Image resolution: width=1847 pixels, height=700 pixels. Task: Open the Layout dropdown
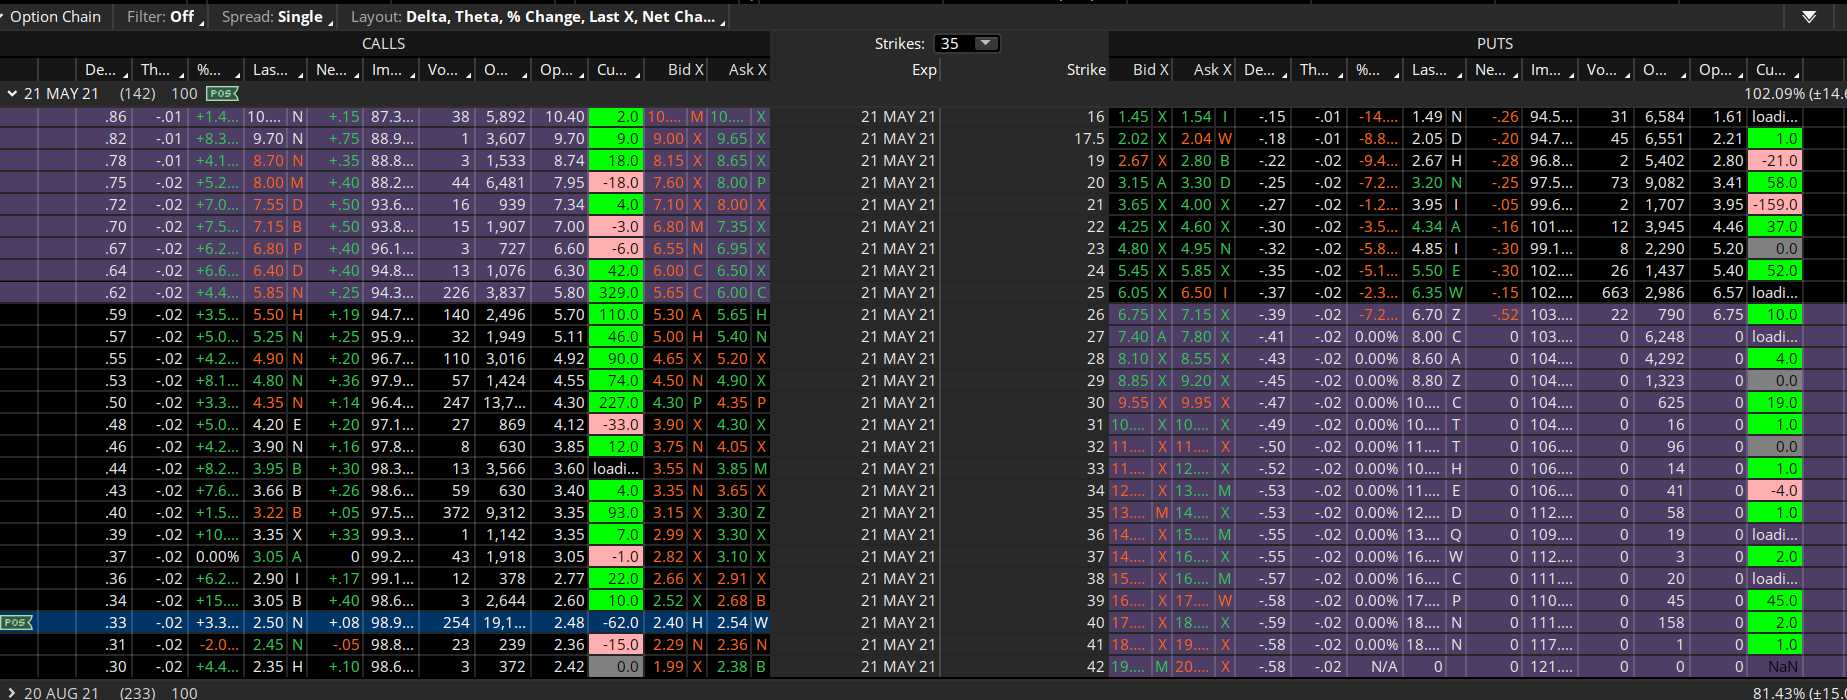pos(538,17)
